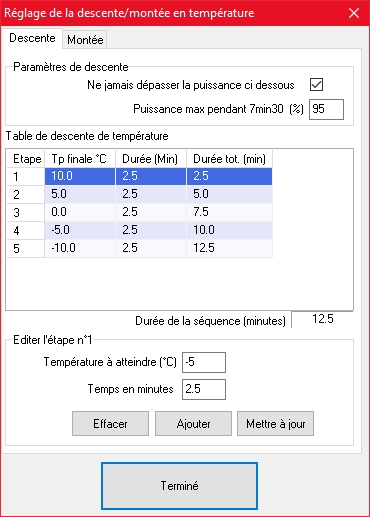This screenshot has height=517, width=370.
Task: Click the Temps en minutes input field
Action: point(204,389)
